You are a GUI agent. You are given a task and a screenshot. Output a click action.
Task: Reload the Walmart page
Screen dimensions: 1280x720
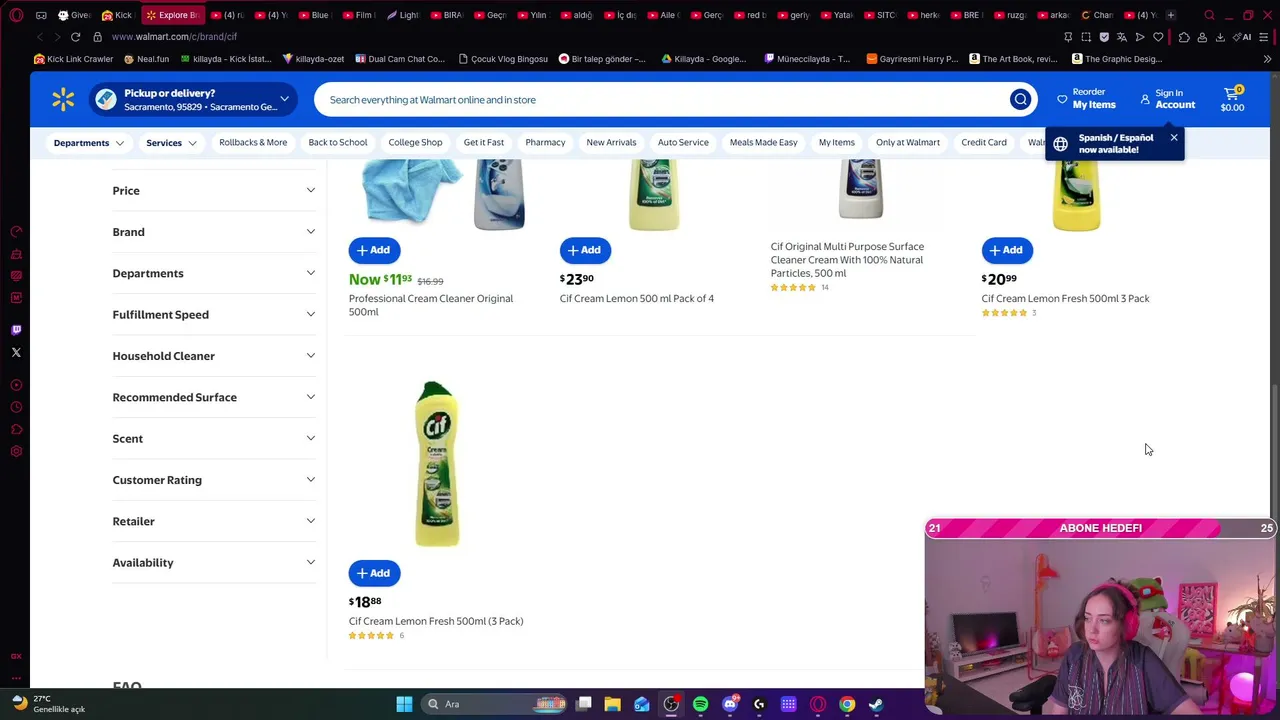(x=75, y=37)
